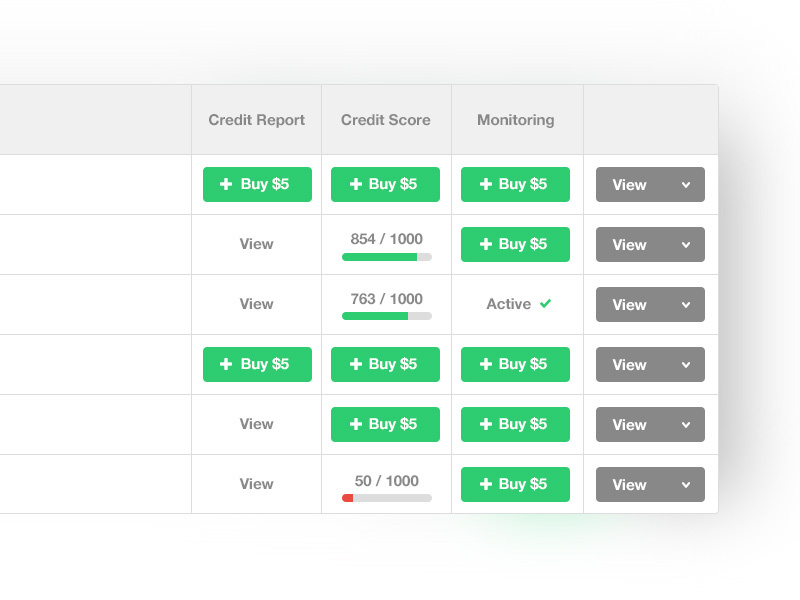Buy the credit report in the first row
Viewport: 800px width, 600px height.
pyautogui.click(x=257, y=184)
